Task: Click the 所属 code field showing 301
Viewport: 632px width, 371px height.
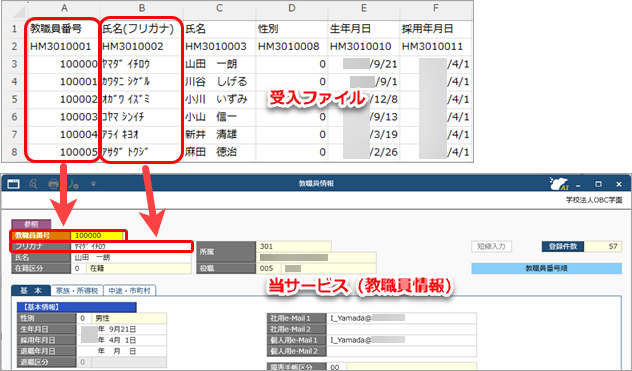Action: (293, 246)
